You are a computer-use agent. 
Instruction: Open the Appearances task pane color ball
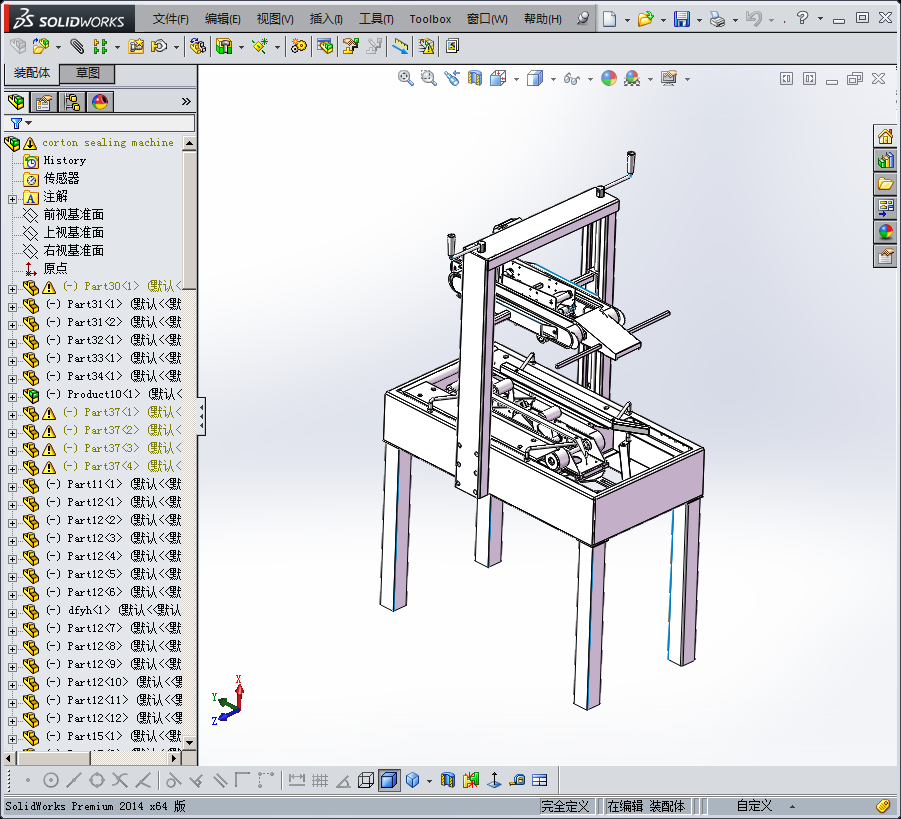tap(885, 232)
